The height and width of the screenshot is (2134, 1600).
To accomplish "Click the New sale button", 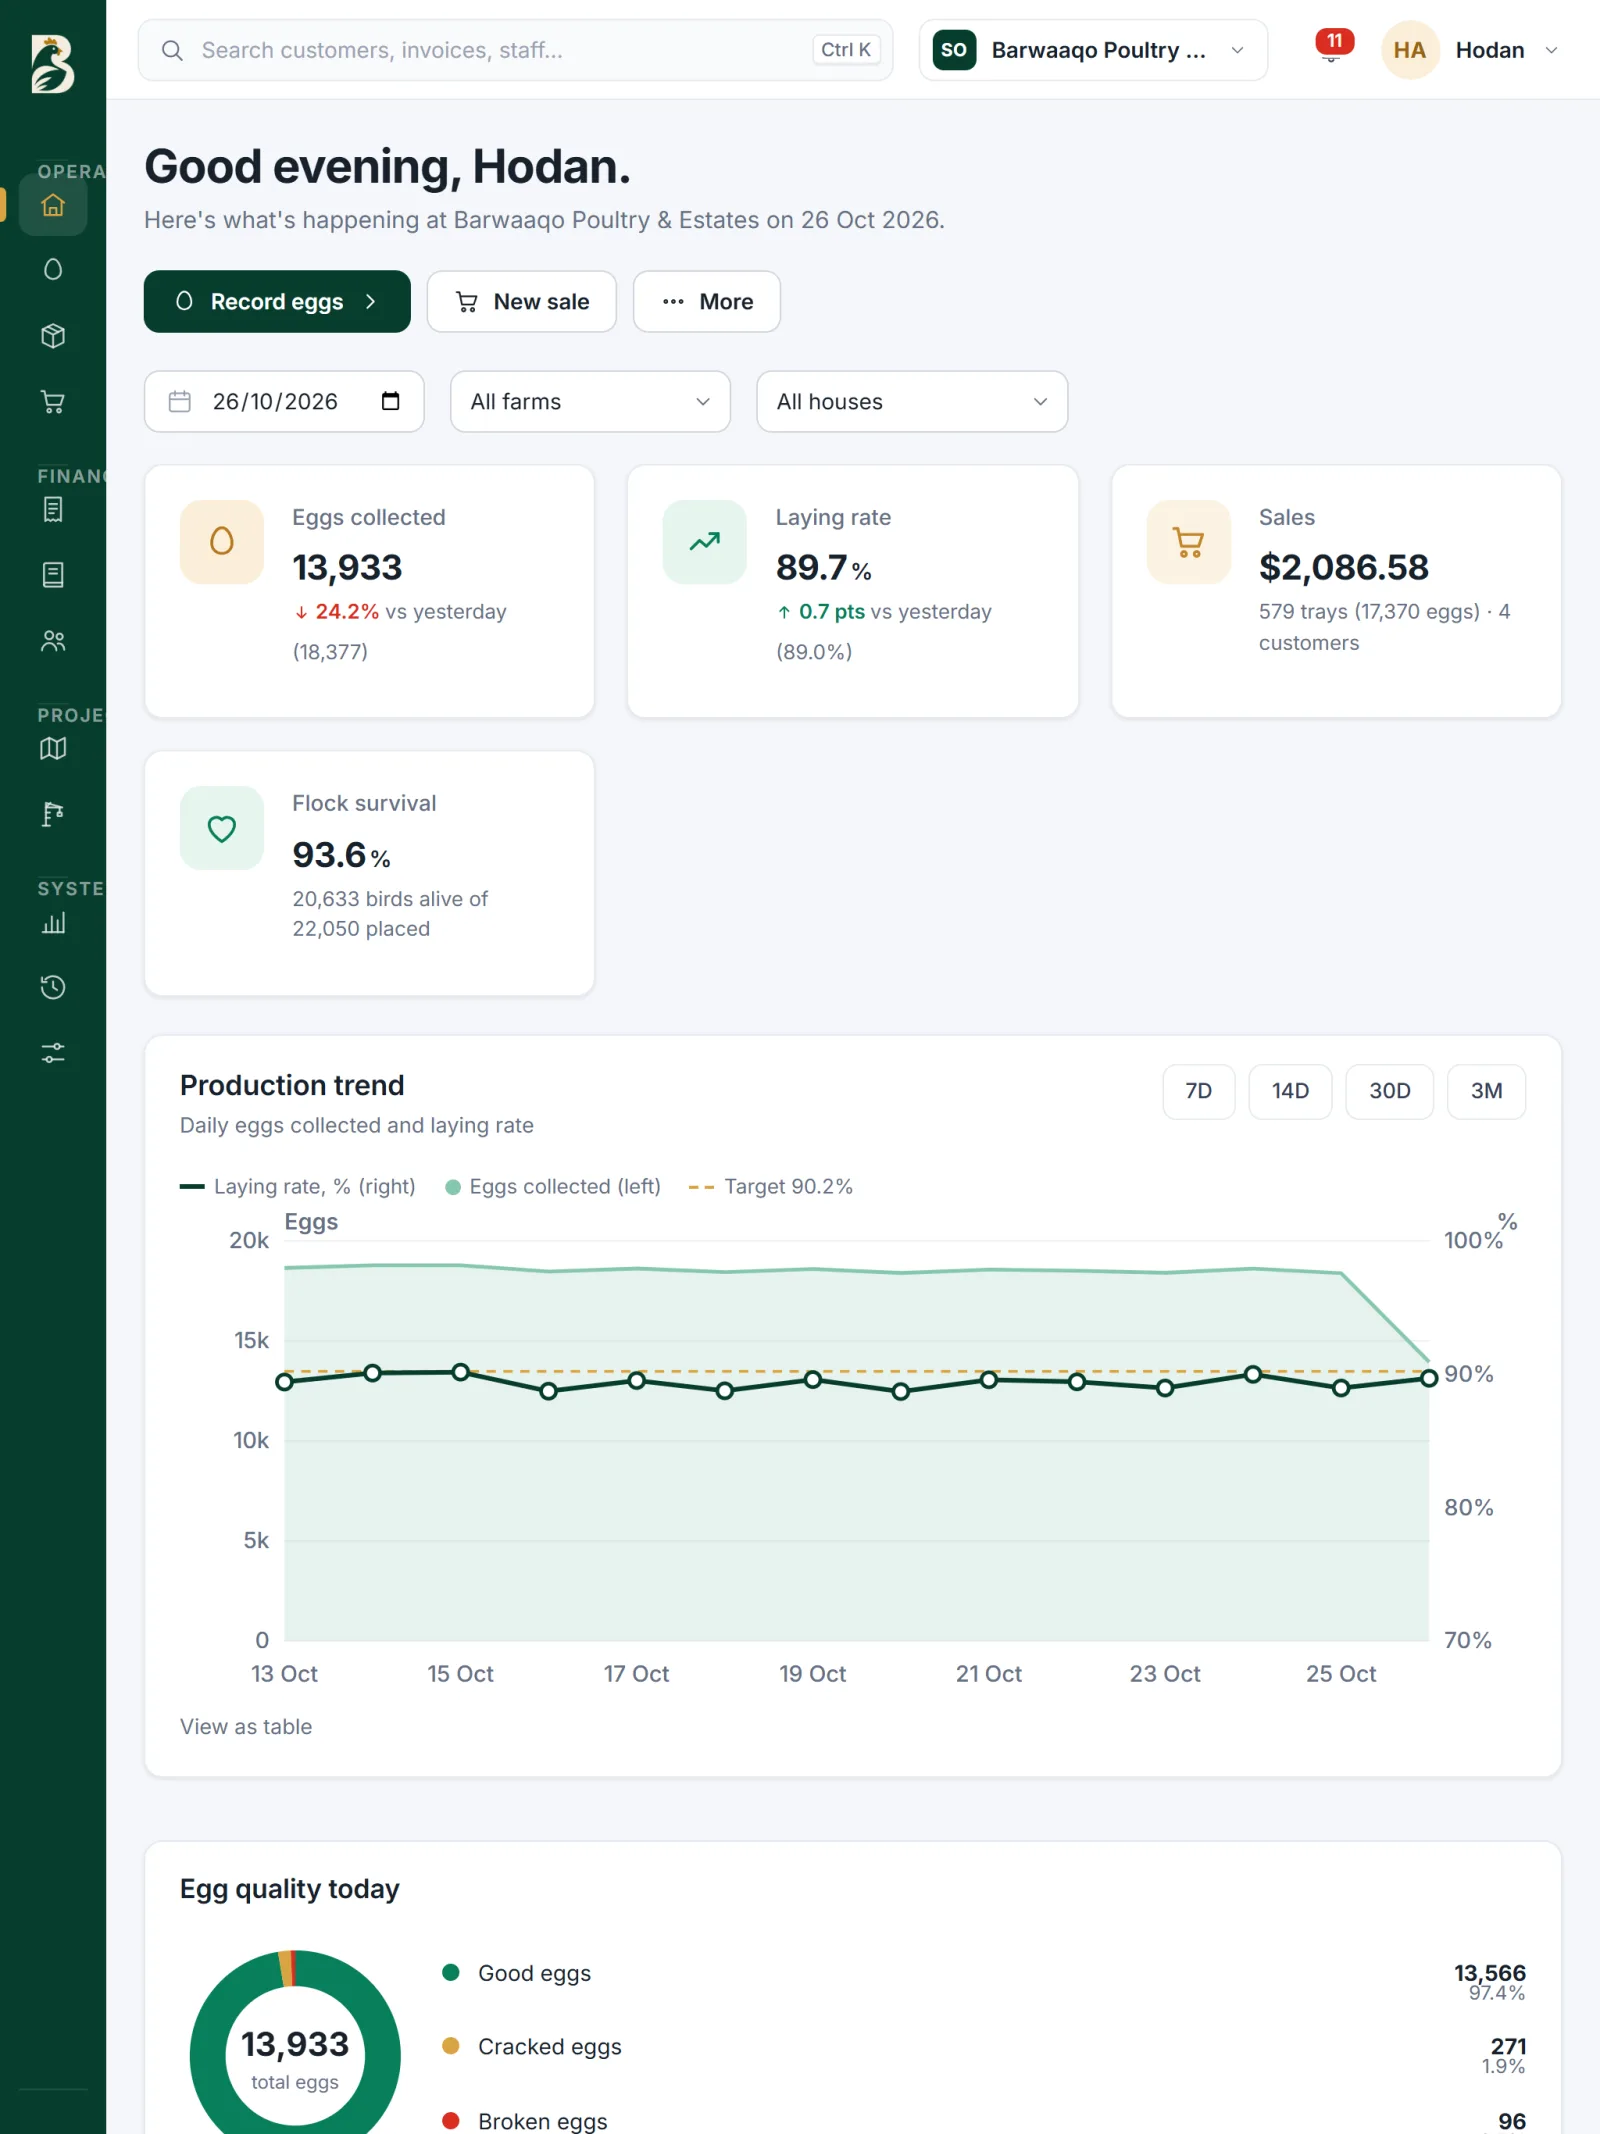I will (x=522, y=301).
